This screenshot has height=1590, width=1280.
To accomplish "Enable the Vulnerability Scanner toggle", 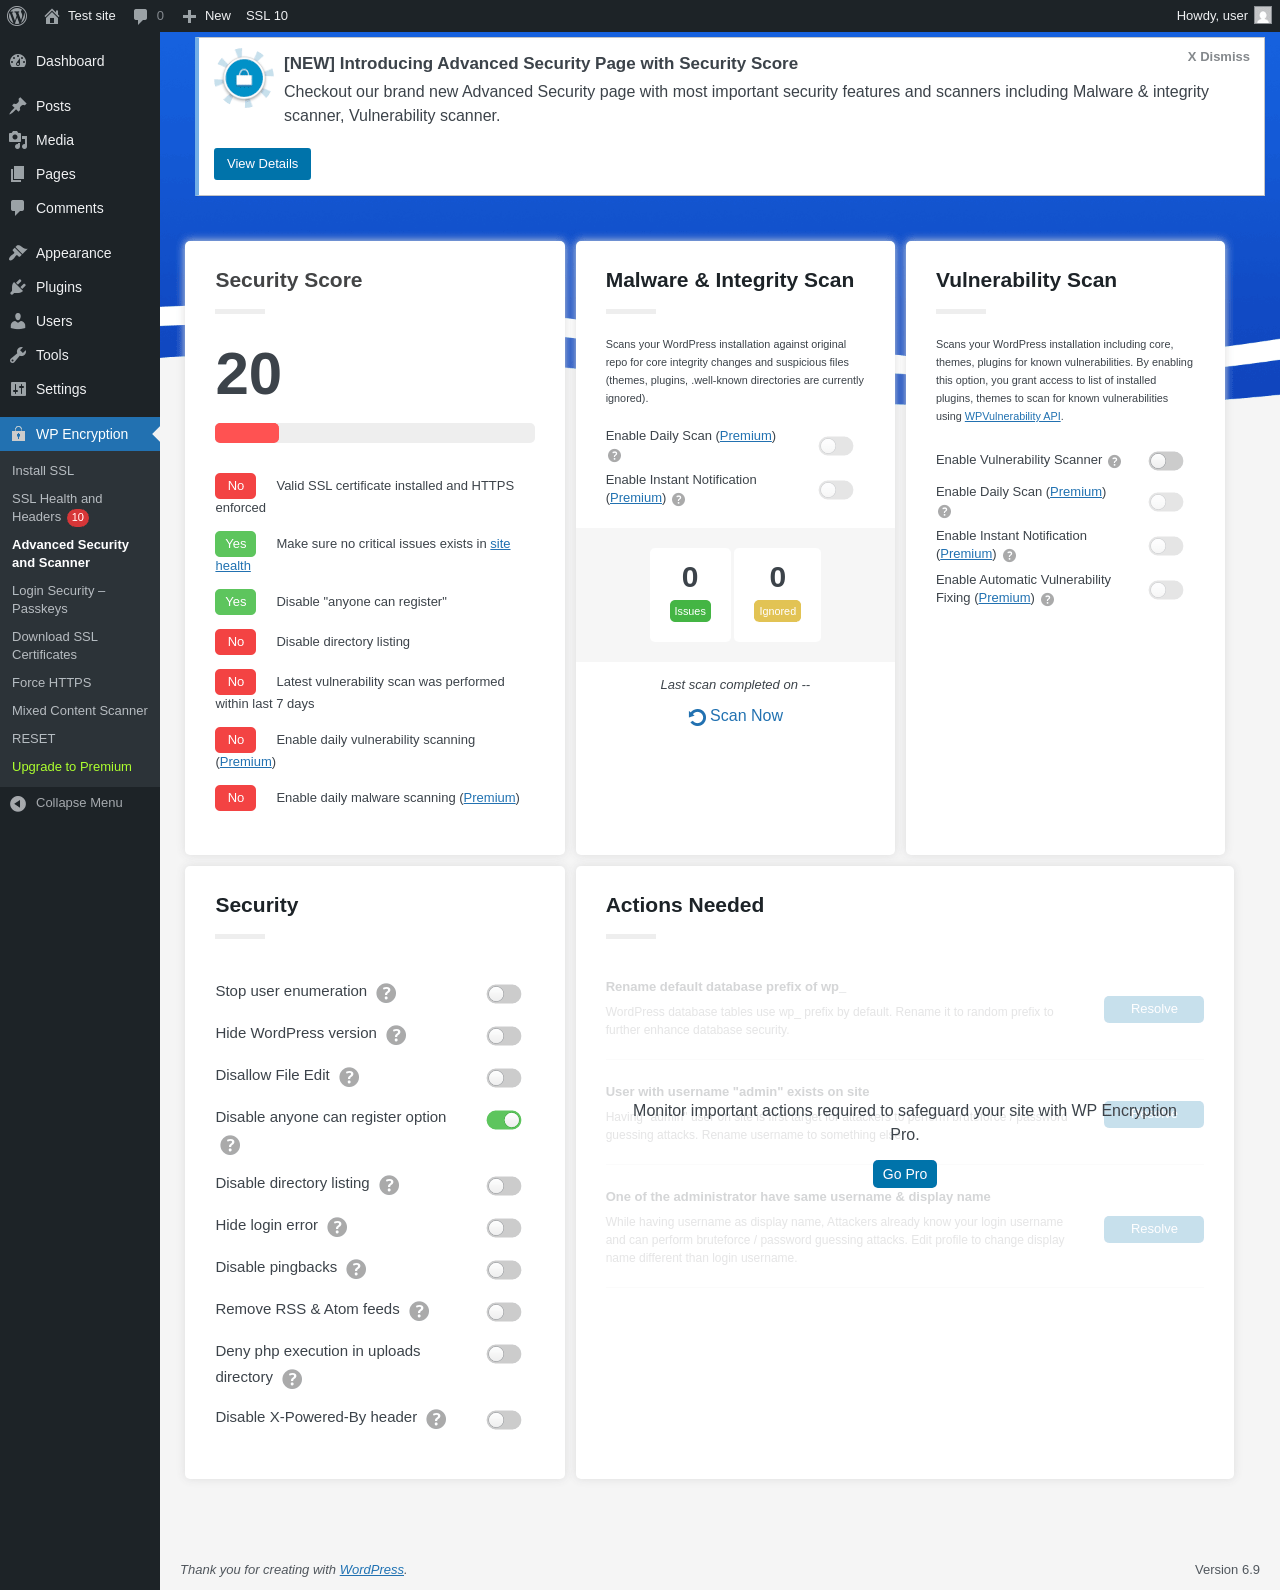I will coord(1166,461).
